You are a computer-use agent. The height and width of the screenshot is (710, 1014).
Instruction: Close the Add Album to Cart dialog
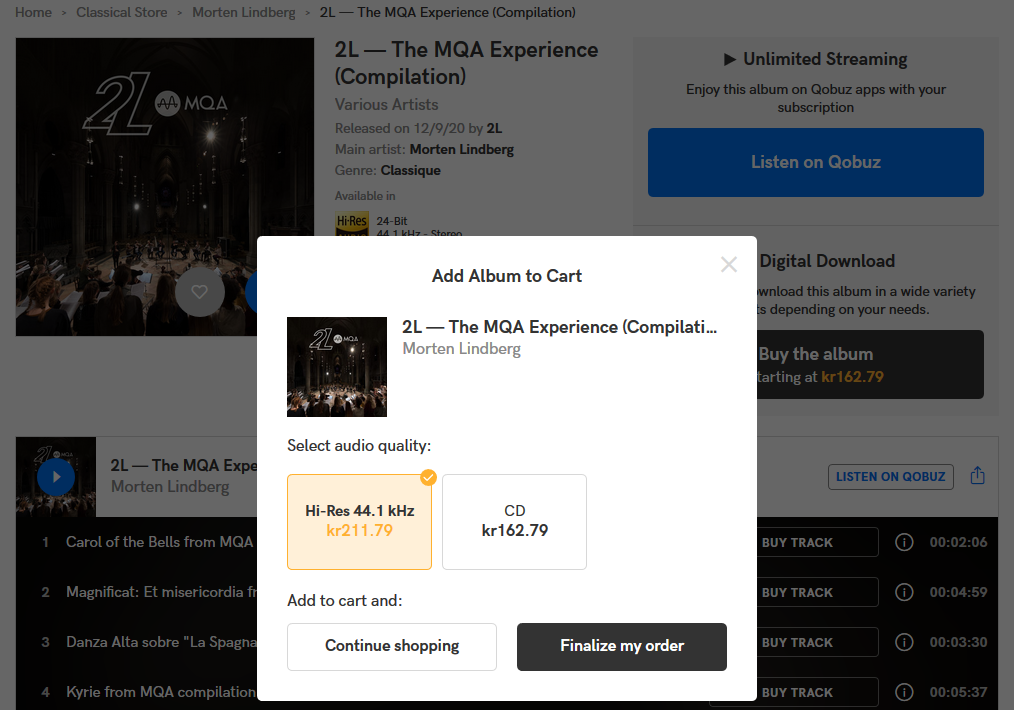point(729,264)
